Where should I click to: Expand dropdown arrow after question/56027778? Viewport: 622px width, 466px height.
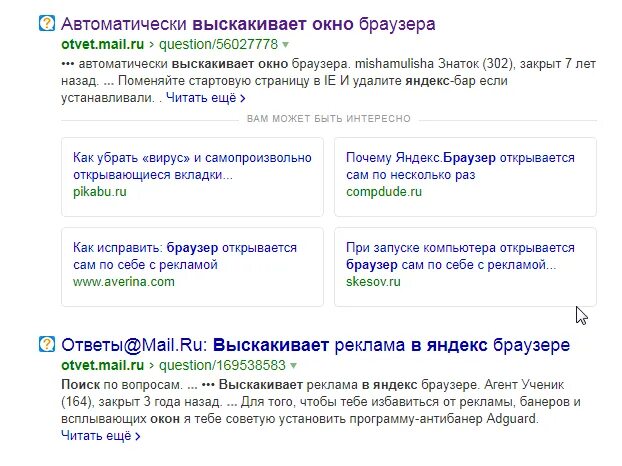click(286, 45)
